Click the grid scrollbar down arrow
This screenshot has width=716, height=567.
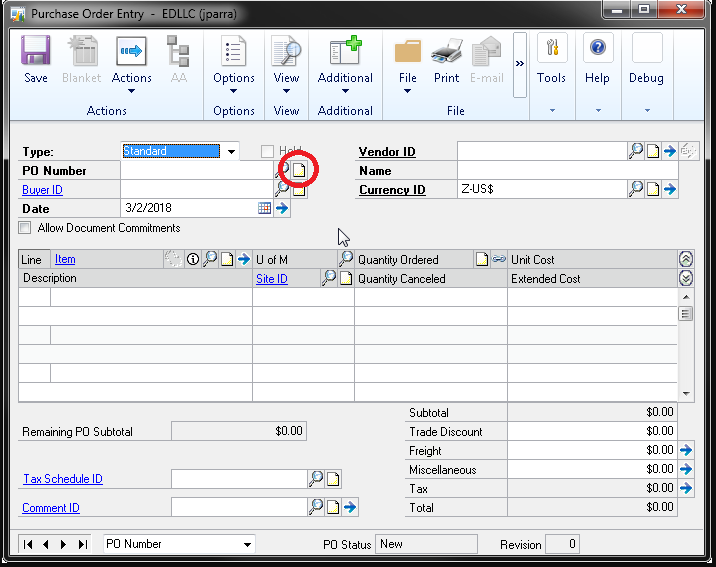(x=685, y=393)
